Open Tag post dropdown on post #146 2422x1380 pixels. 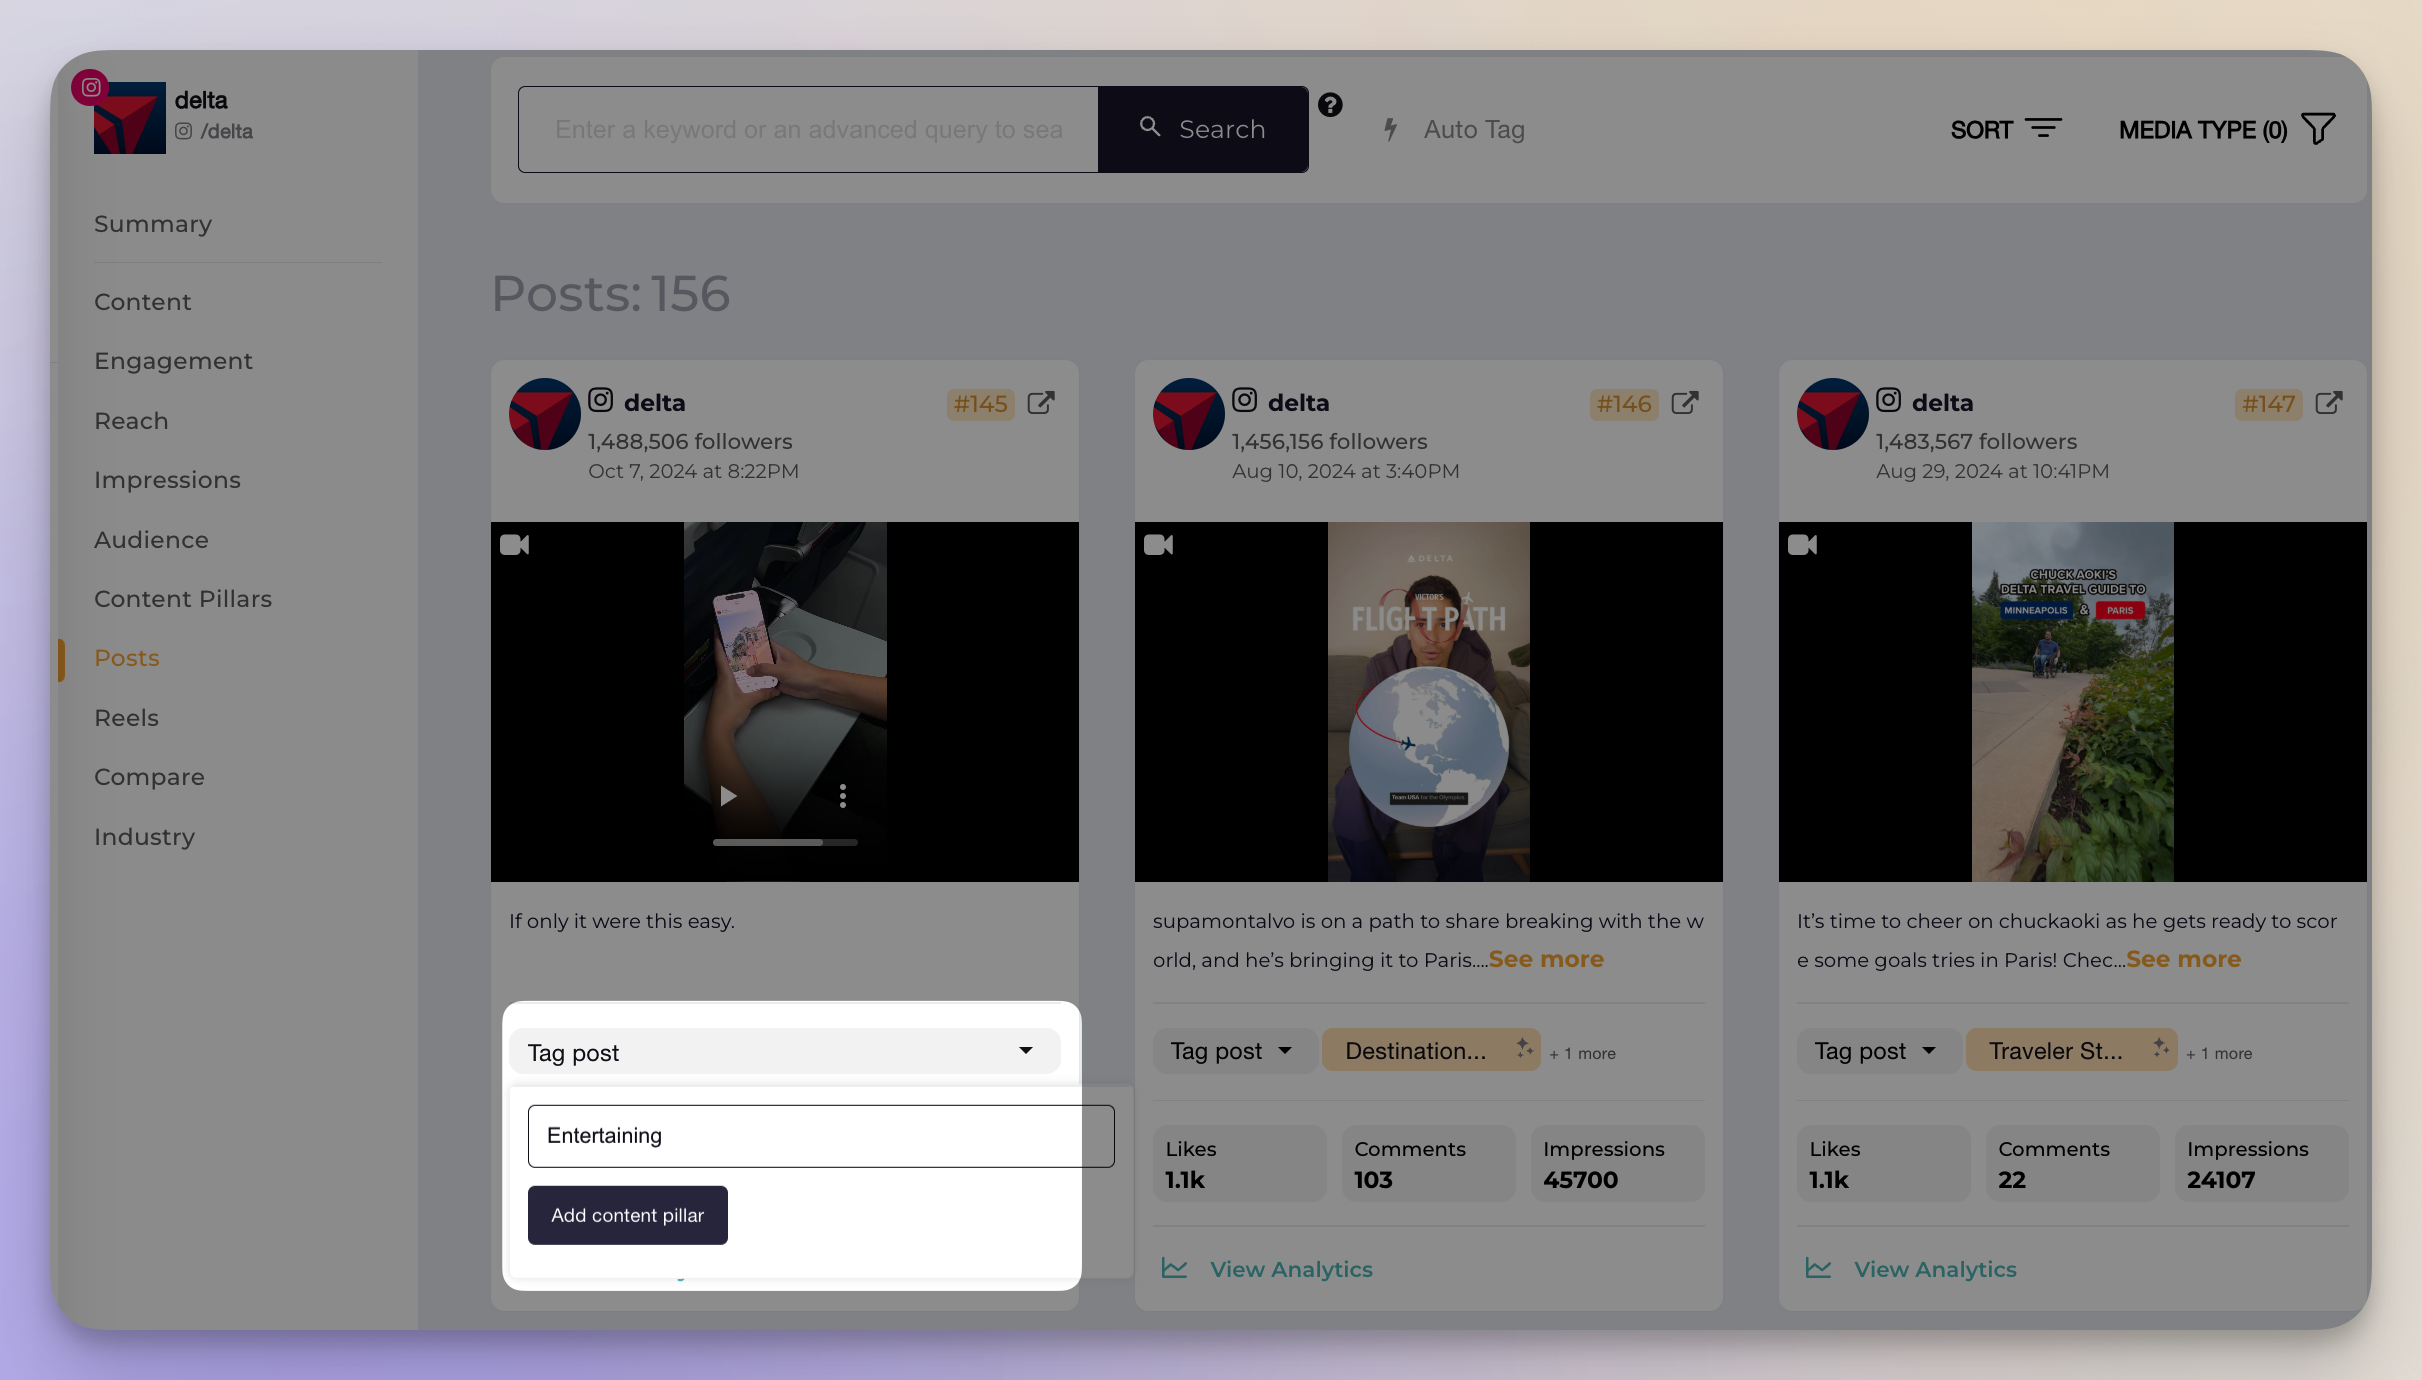(1233, 1051)
